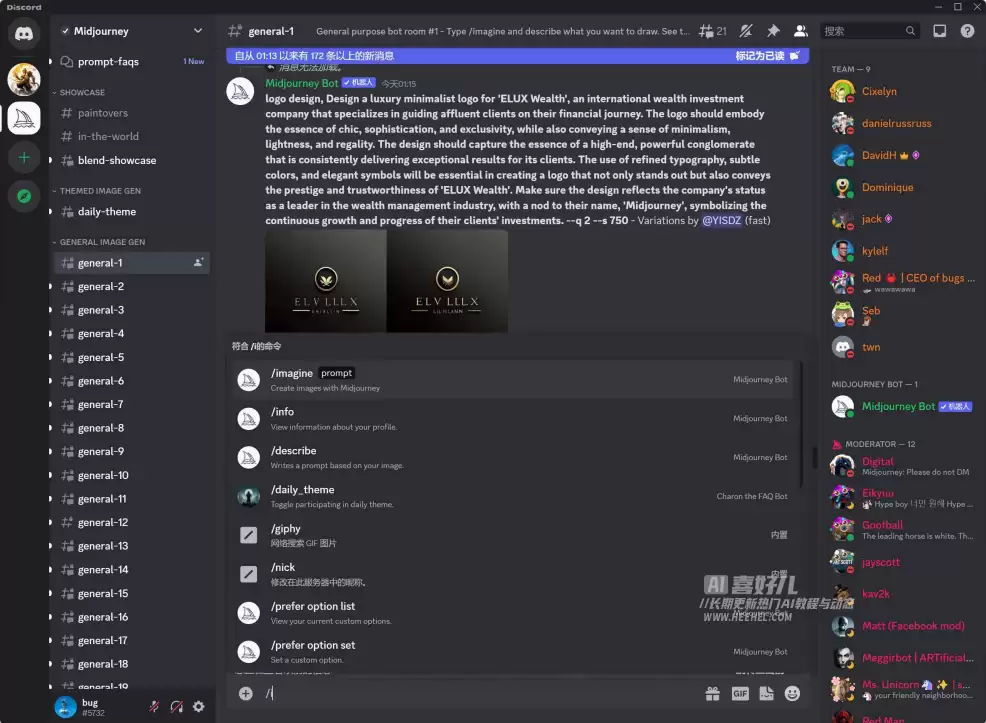Open Discord direct messages home icon

click(x=24, y=33)
